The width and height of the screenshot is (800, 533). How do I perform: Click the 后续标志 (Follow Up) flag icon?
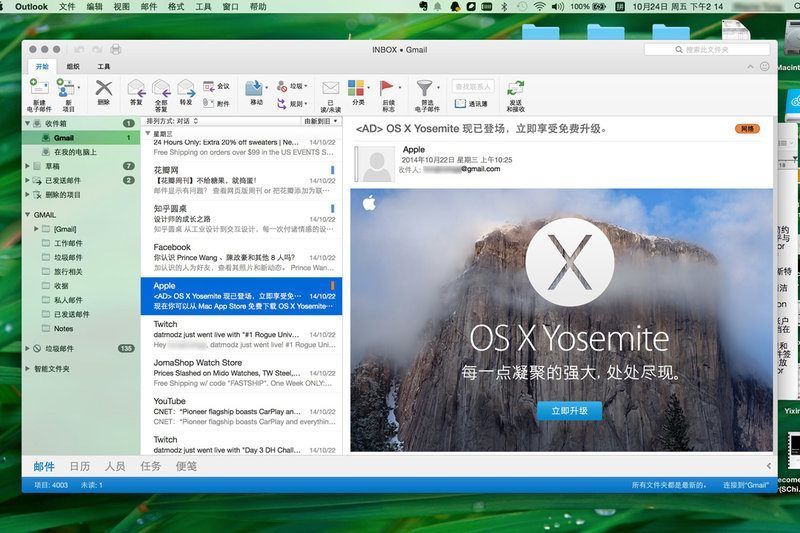click(x=387, y=89)
